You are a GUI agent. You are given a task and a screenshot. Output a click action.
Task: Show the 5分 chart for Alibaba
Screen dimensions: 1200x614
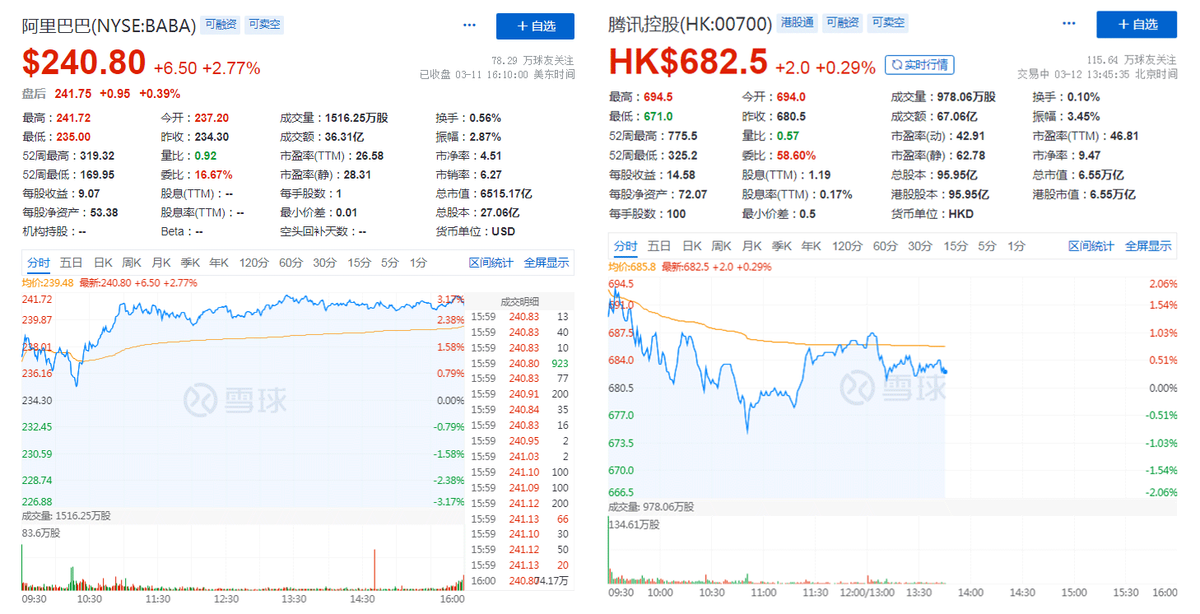pos(388,263)
